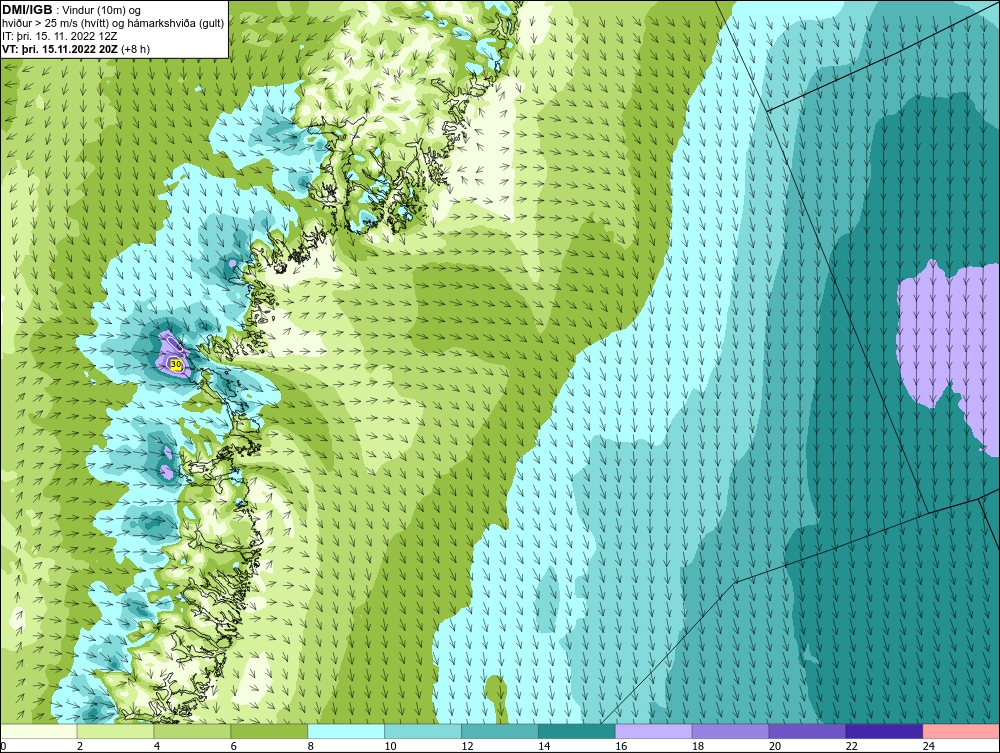Click the legend scale label '12'

click(x=467, y=746)
